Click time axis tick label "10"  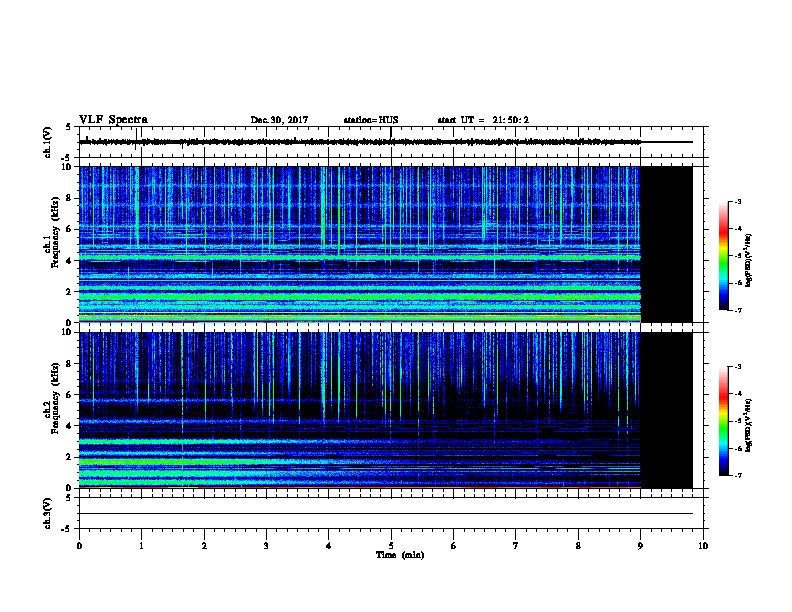(703, 546)
